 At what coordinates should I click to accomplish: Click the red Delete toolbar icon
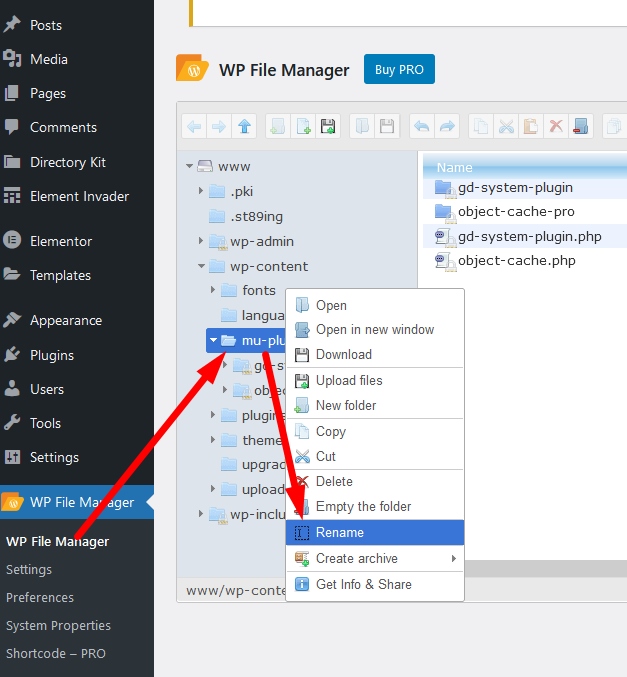[556, 127]
